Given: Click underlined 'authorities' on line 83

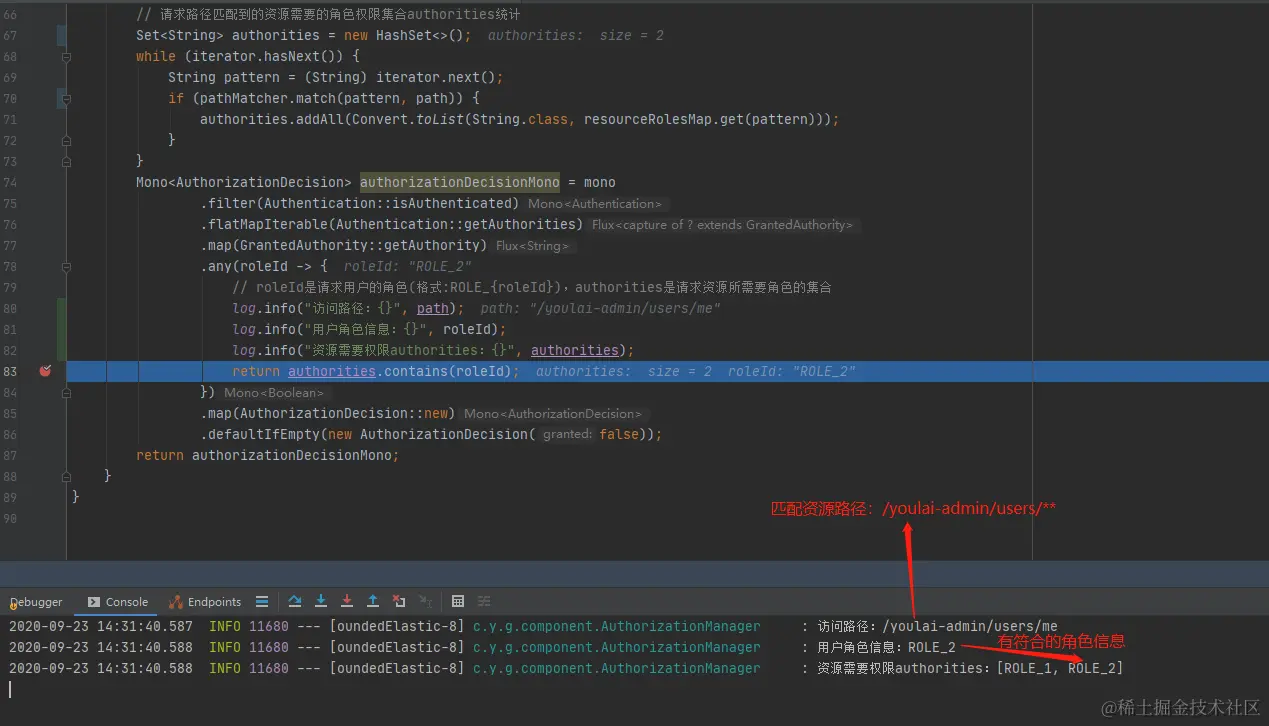Looking at the screenshot, I should 332,371.
